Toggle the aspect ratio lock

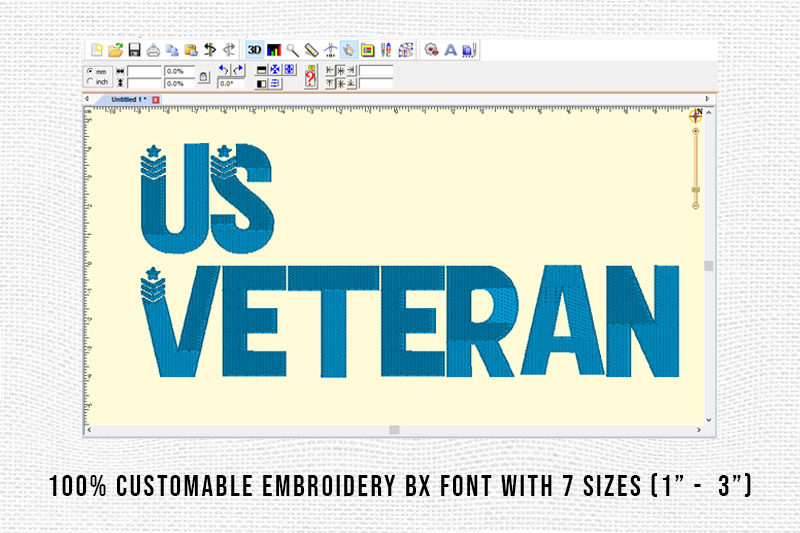(204, 77)
